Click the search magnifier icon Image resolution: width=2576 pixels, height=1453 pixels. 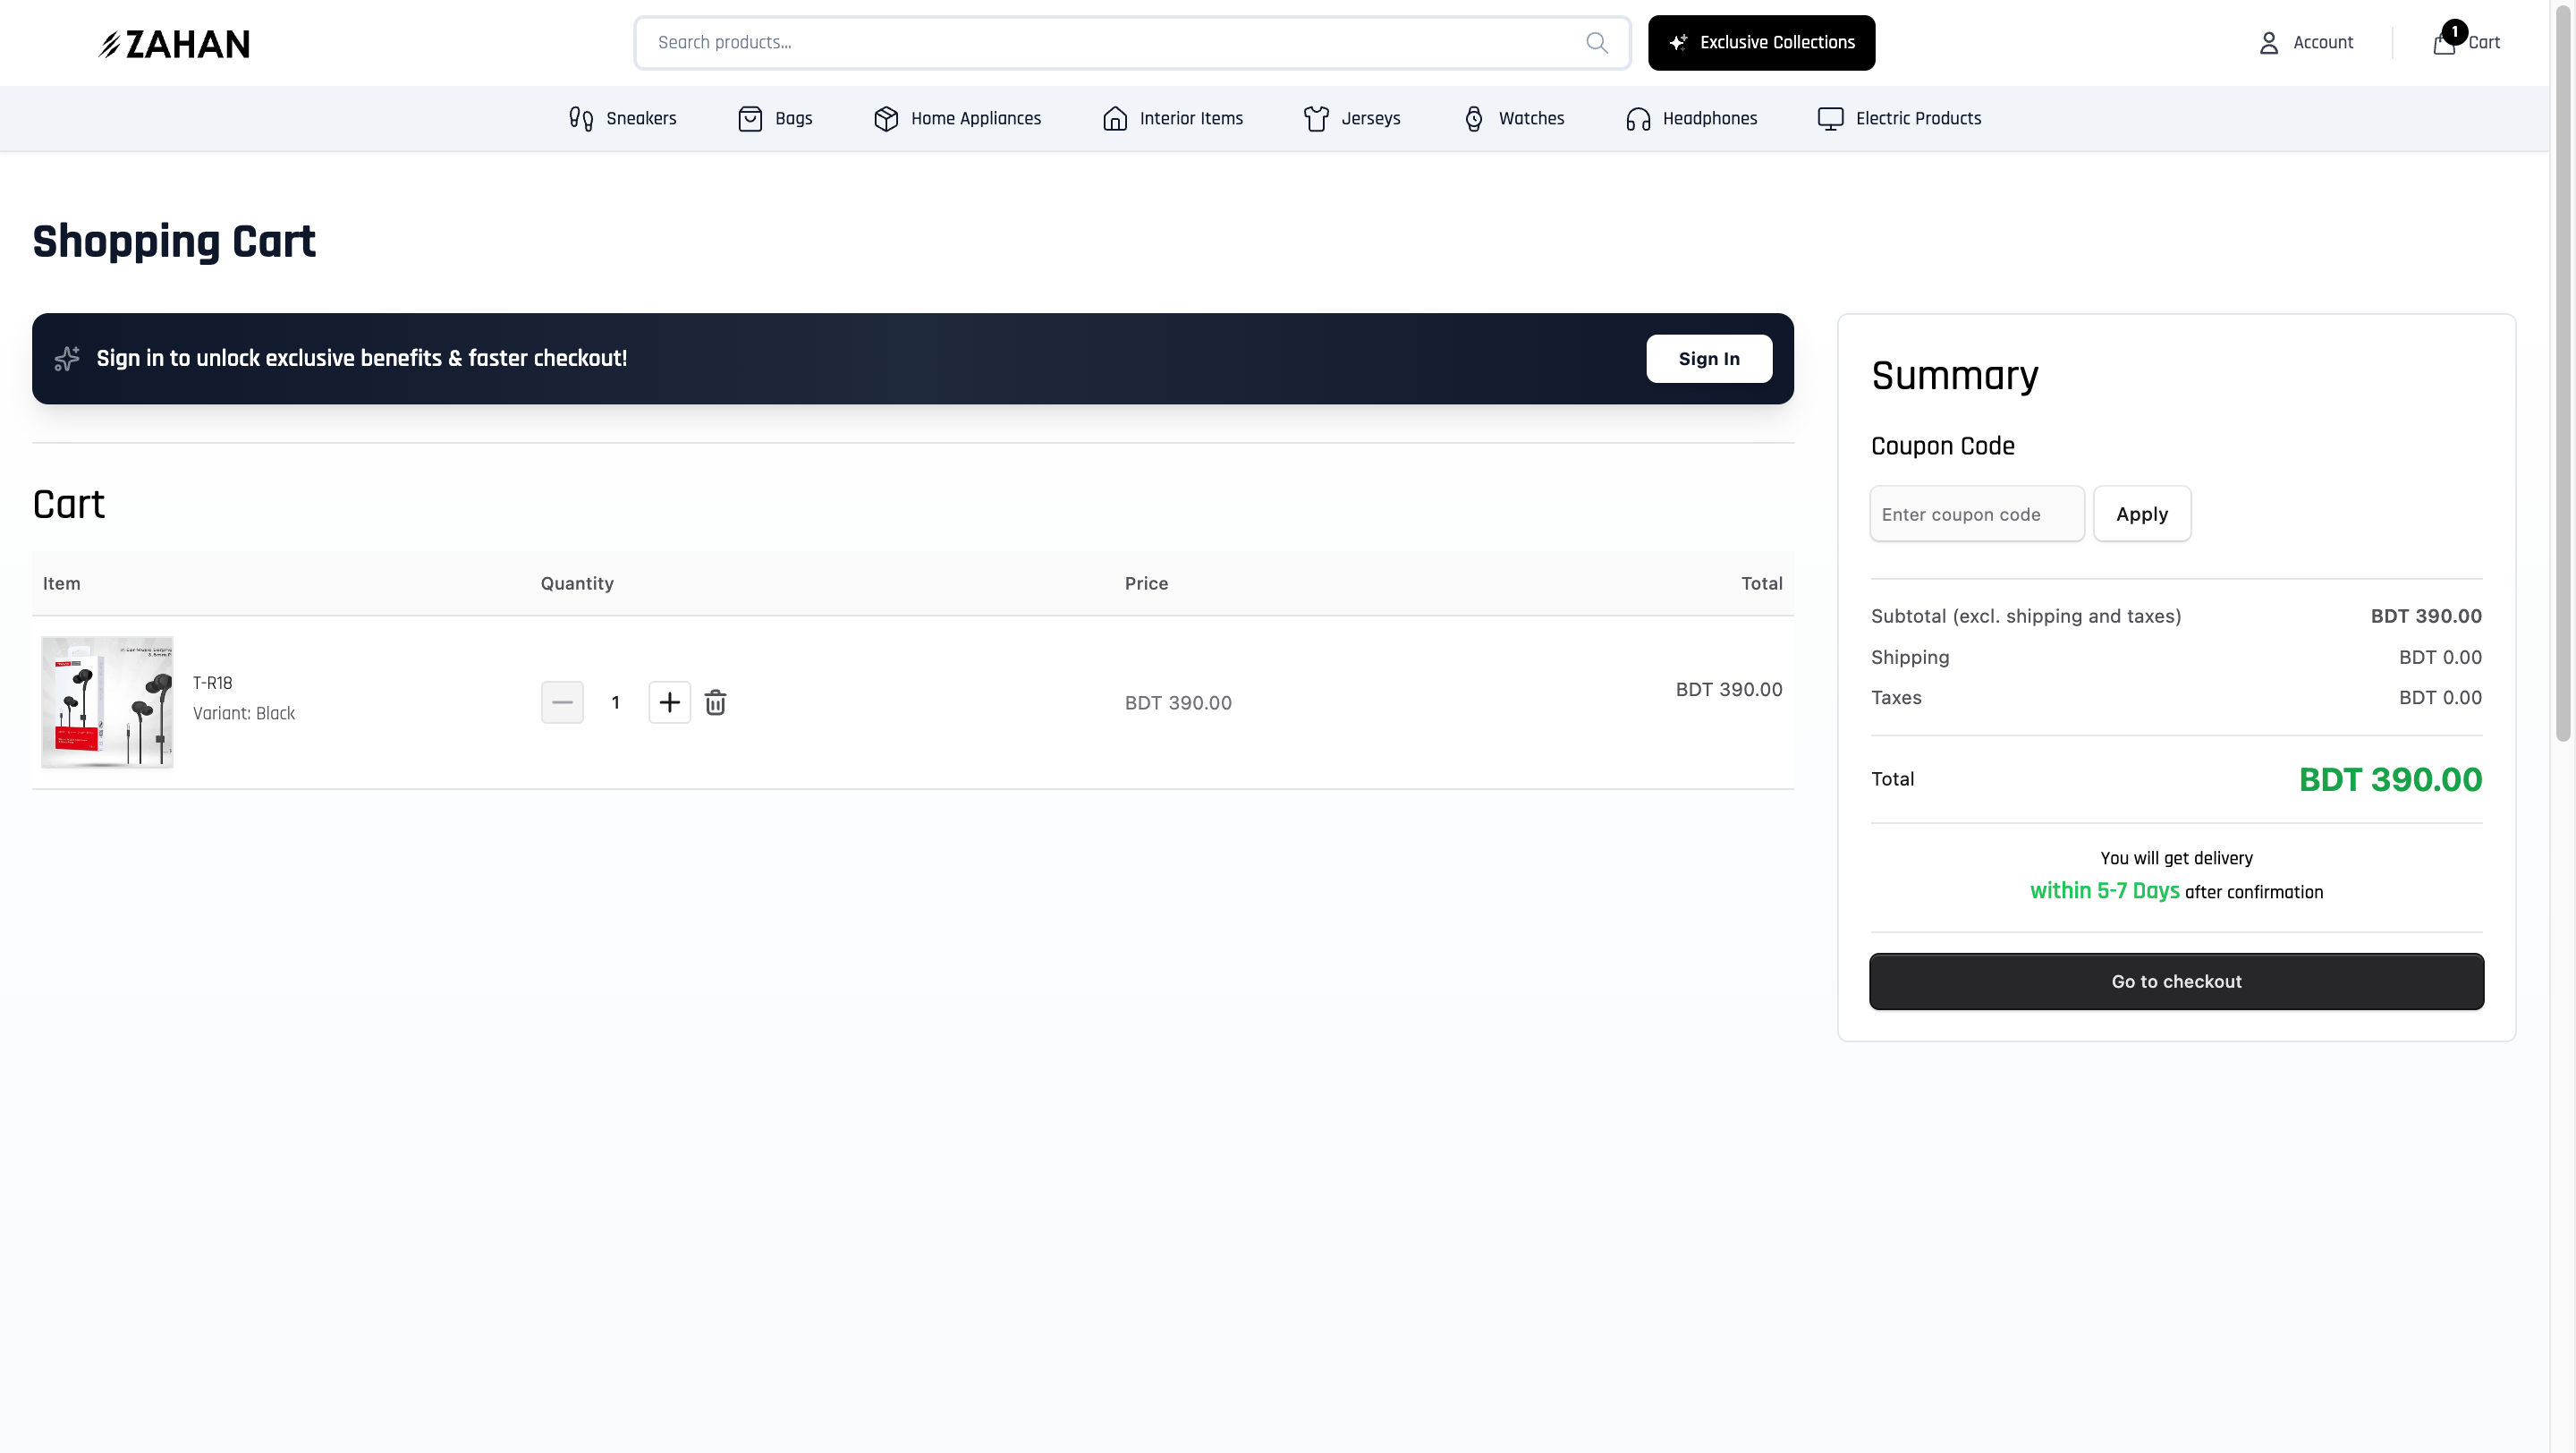pyautogui.click(x=1596, y=42)
